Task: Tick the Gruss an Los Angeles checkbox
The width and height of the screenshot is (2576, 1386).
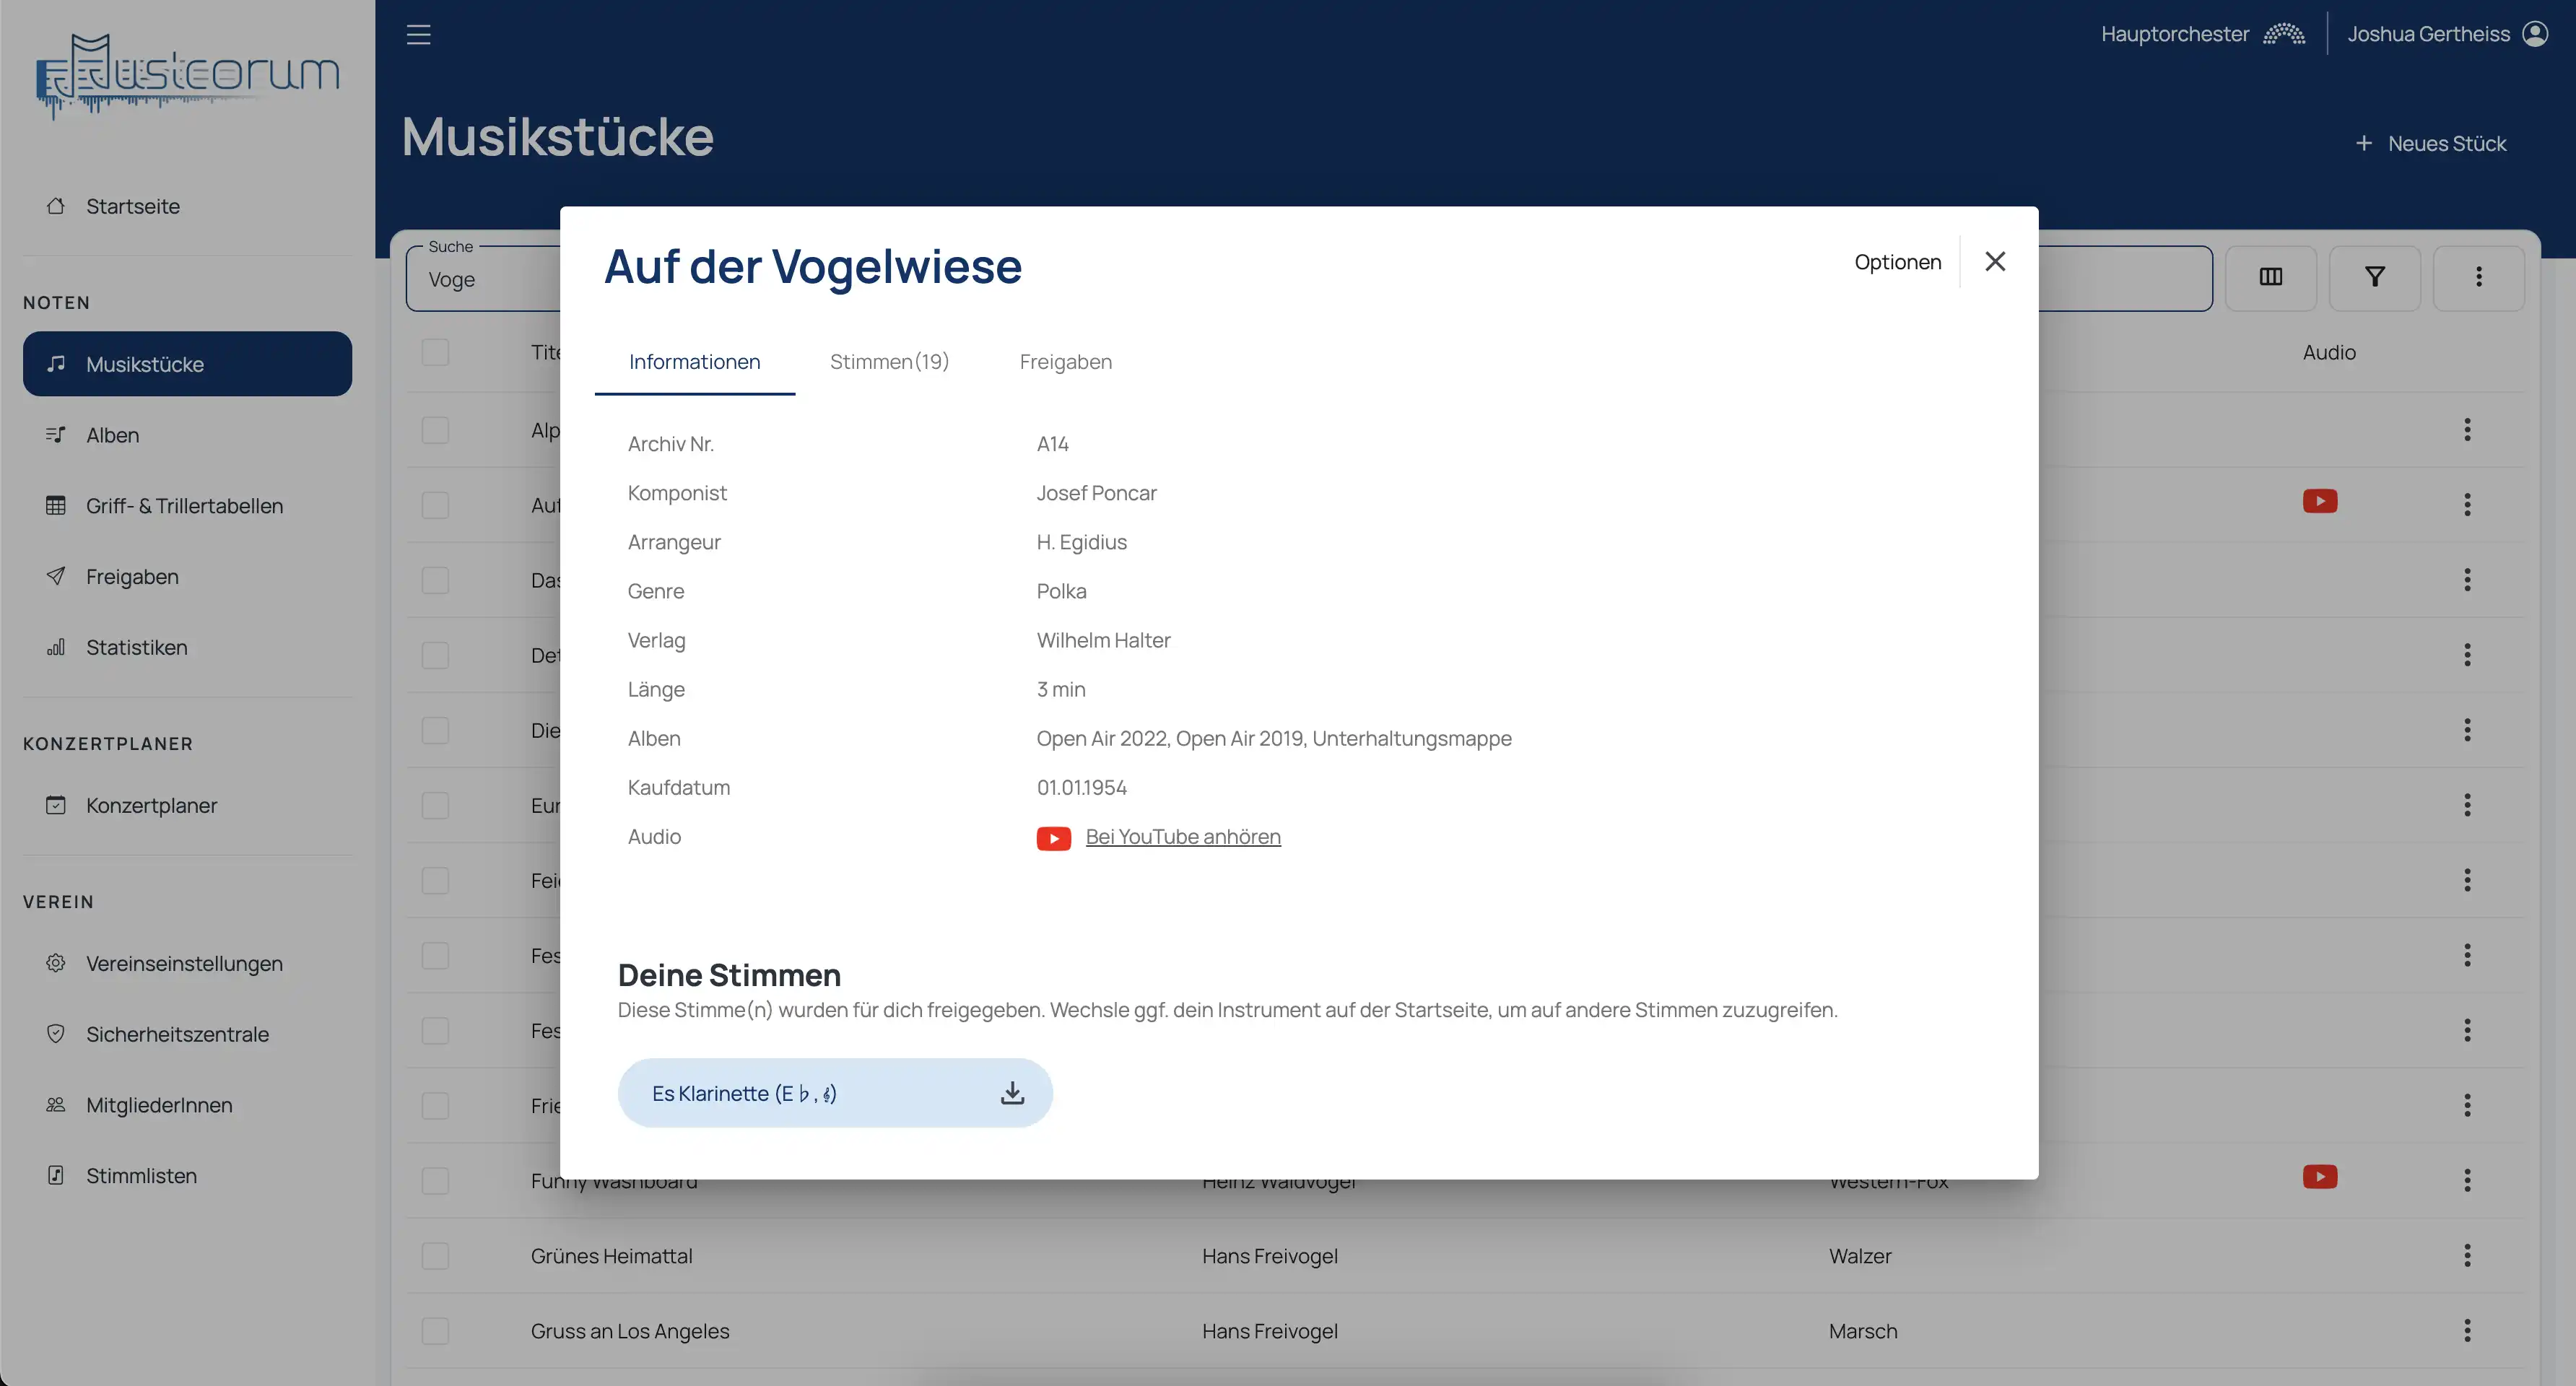Action: point(435,1331)
